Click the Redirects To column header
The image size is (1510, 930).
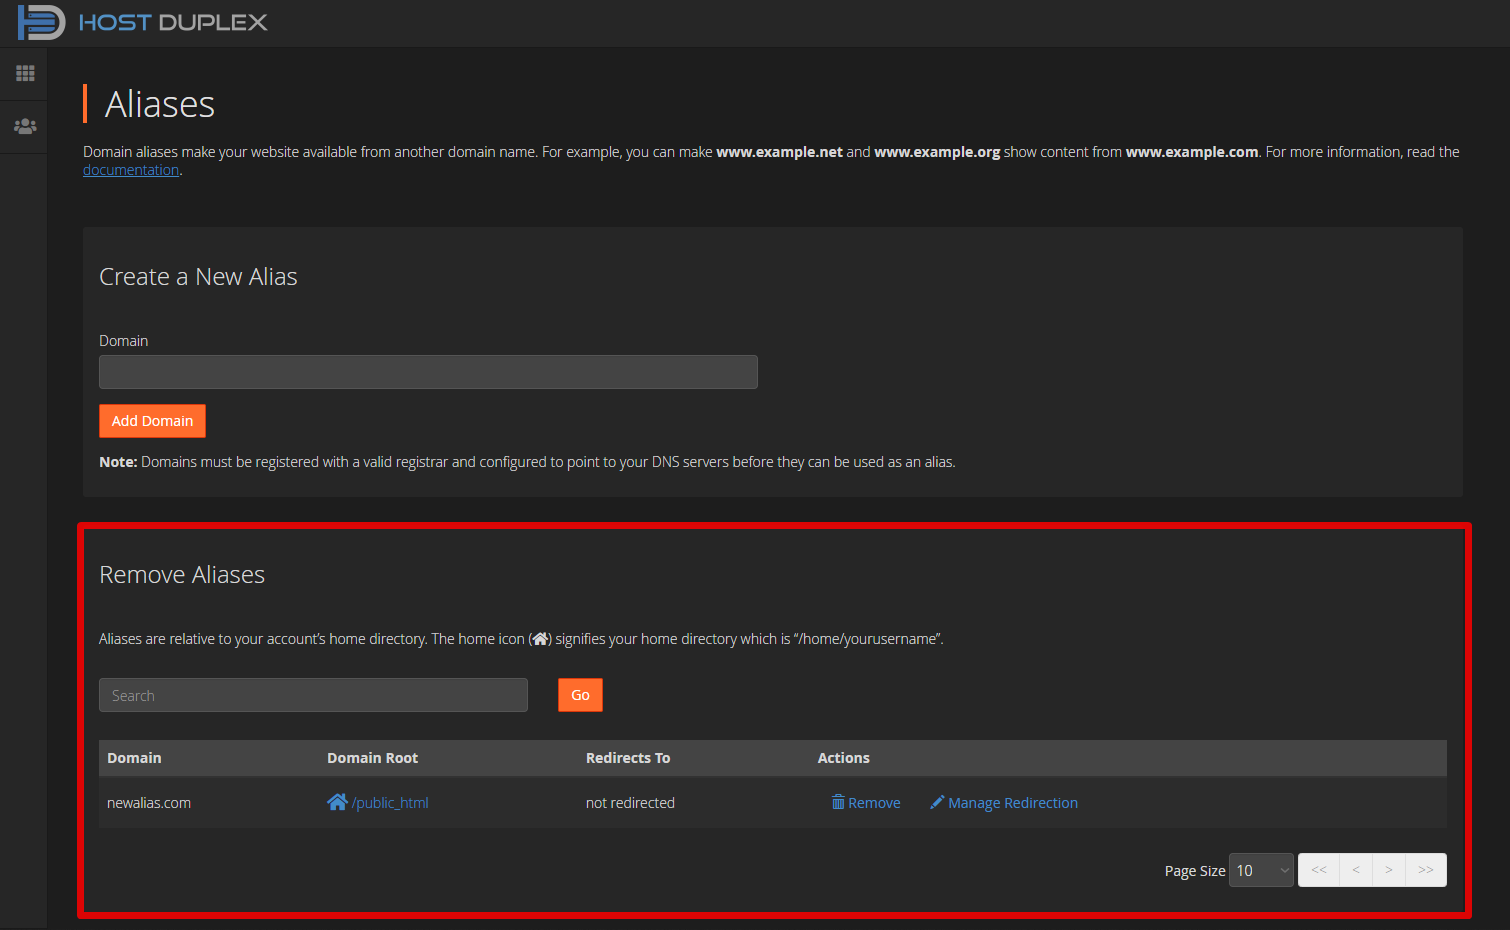click(628, 758)
